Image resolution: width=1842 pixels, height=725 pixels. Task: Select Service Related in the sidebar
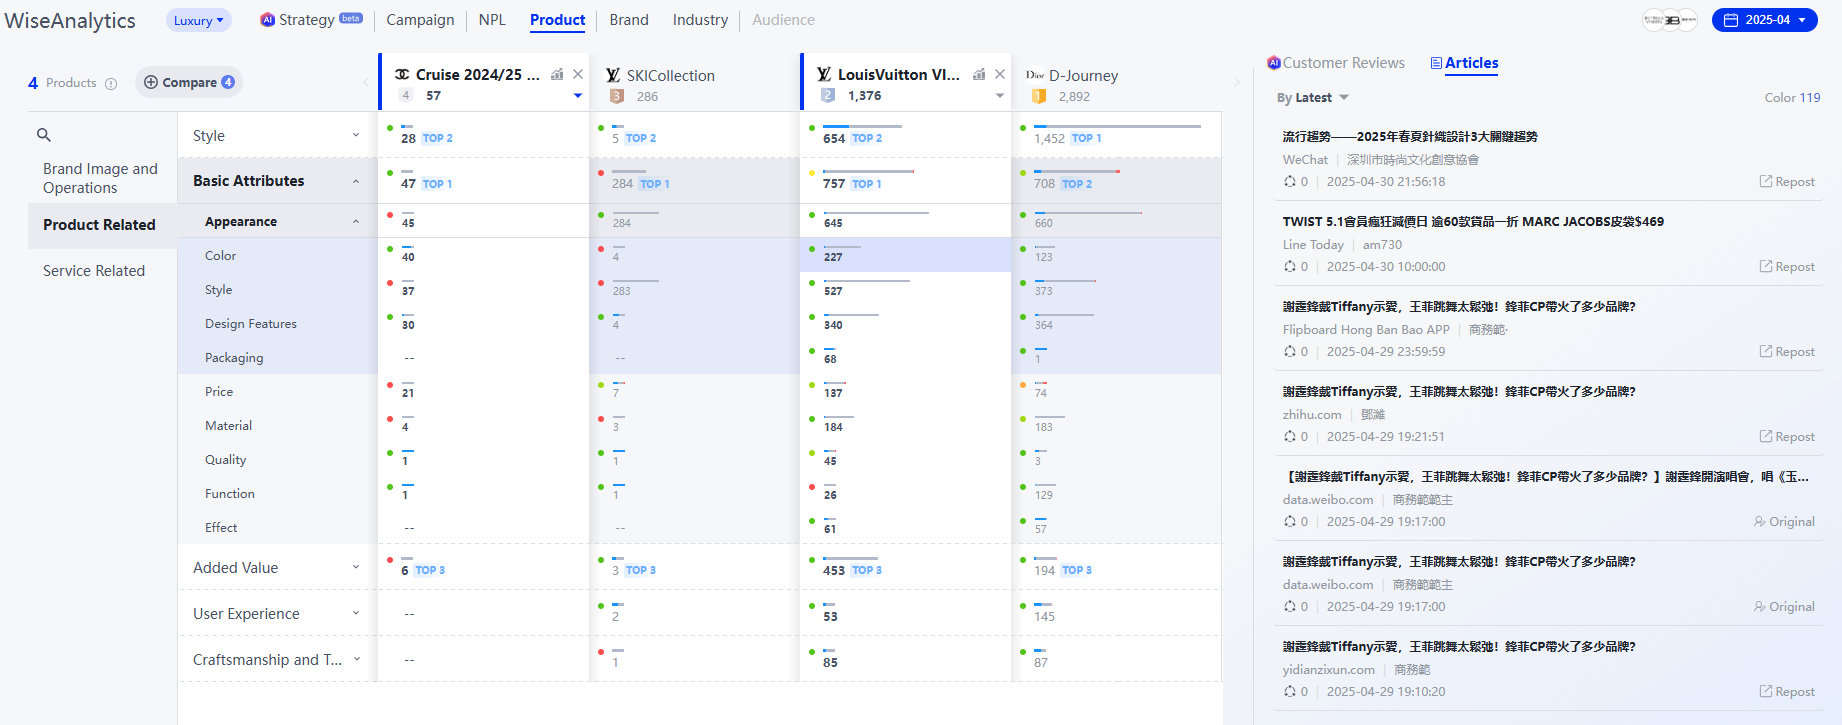94,271
